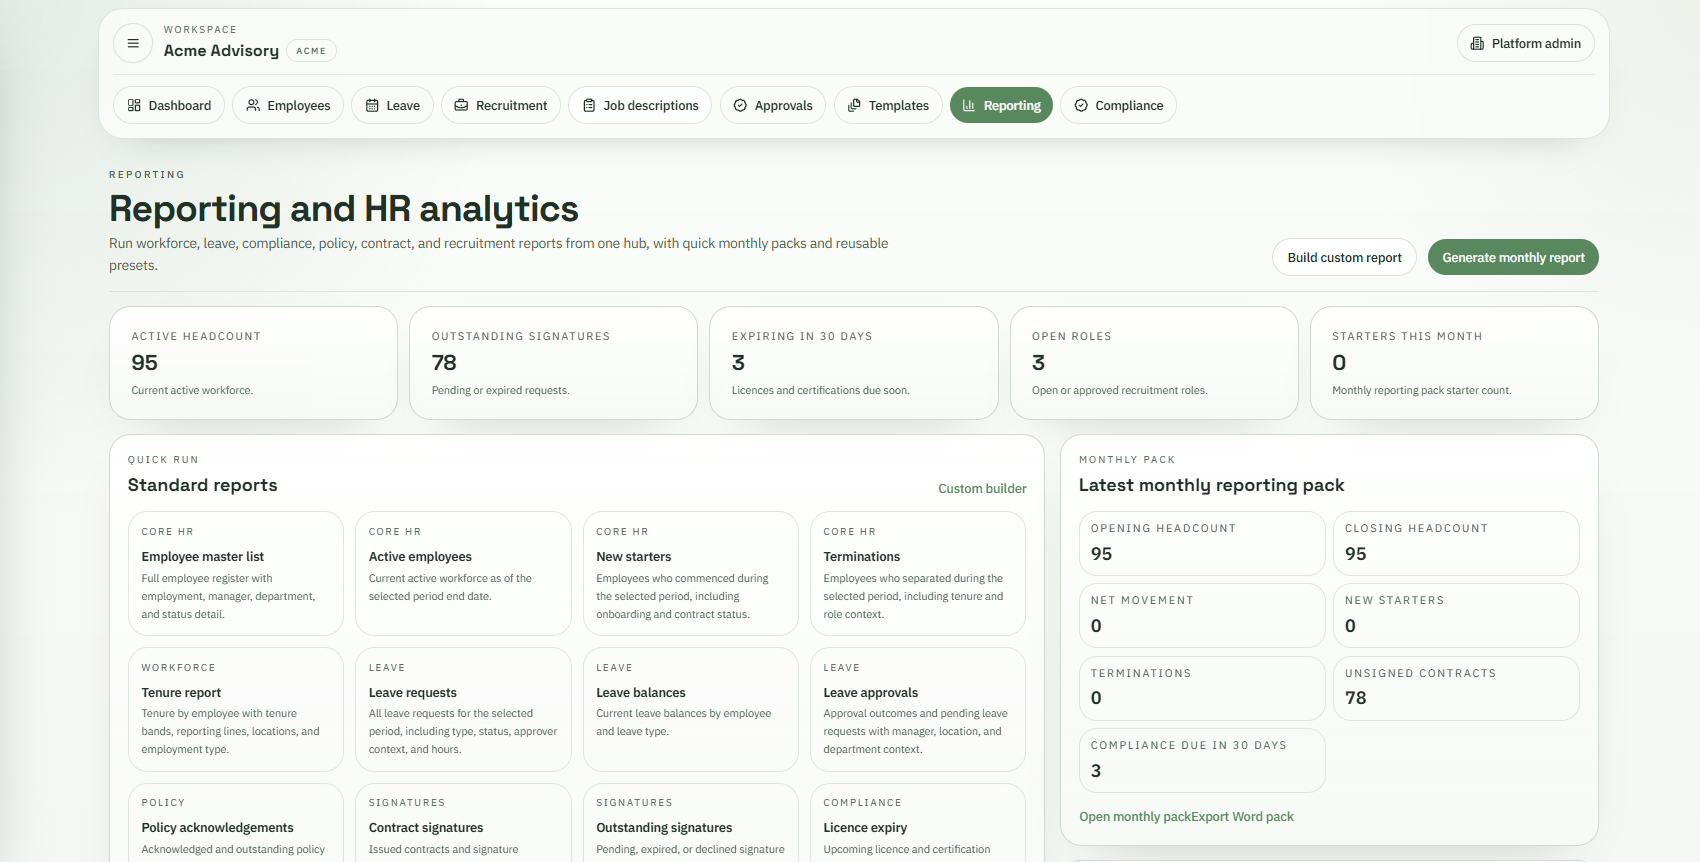Open the hamburger menu beside Acme Advisory
Viewport: 1700px width, 862px height.
tap(133, 43)
